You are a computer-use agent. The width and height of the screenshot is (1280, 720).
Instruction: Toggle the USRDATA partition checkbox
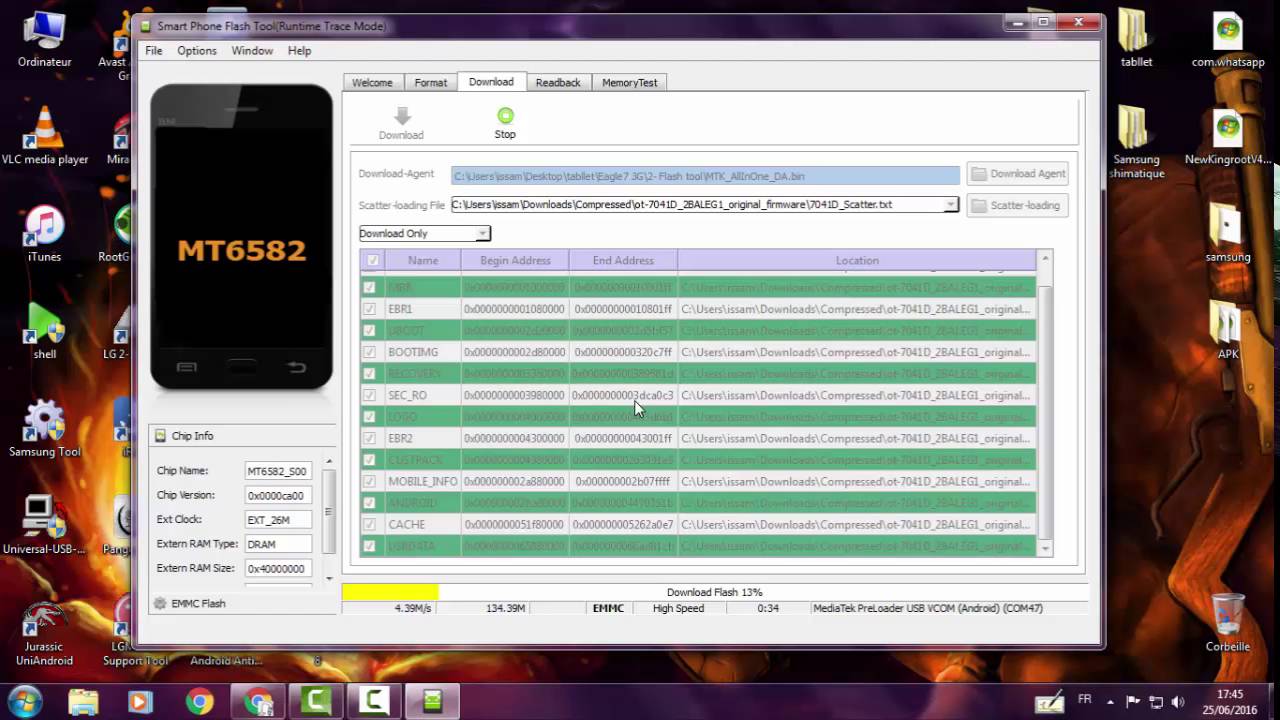click(369, 546)
